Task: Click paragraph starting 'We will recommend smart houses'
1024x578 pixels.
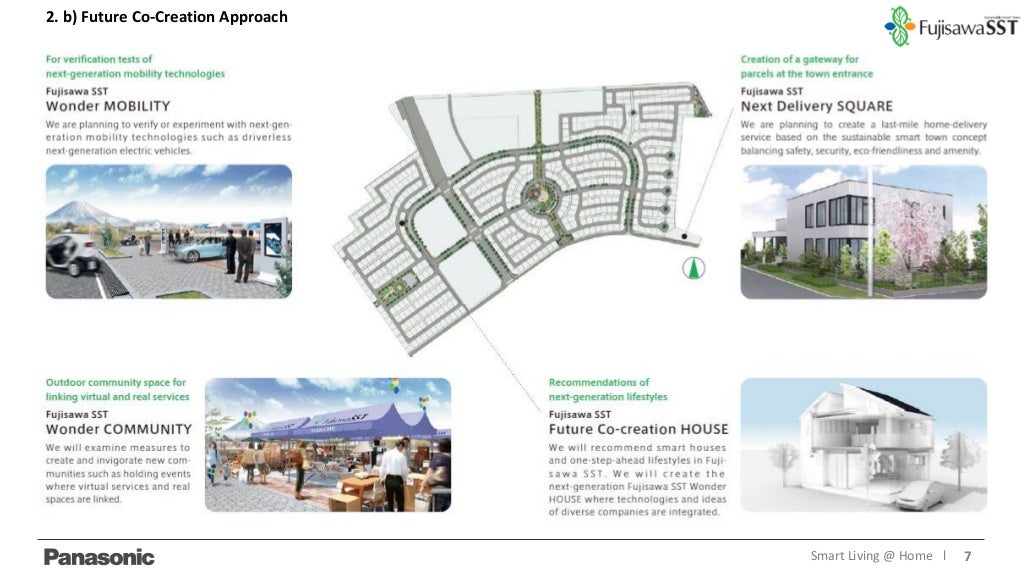Action: coord(637,479)
